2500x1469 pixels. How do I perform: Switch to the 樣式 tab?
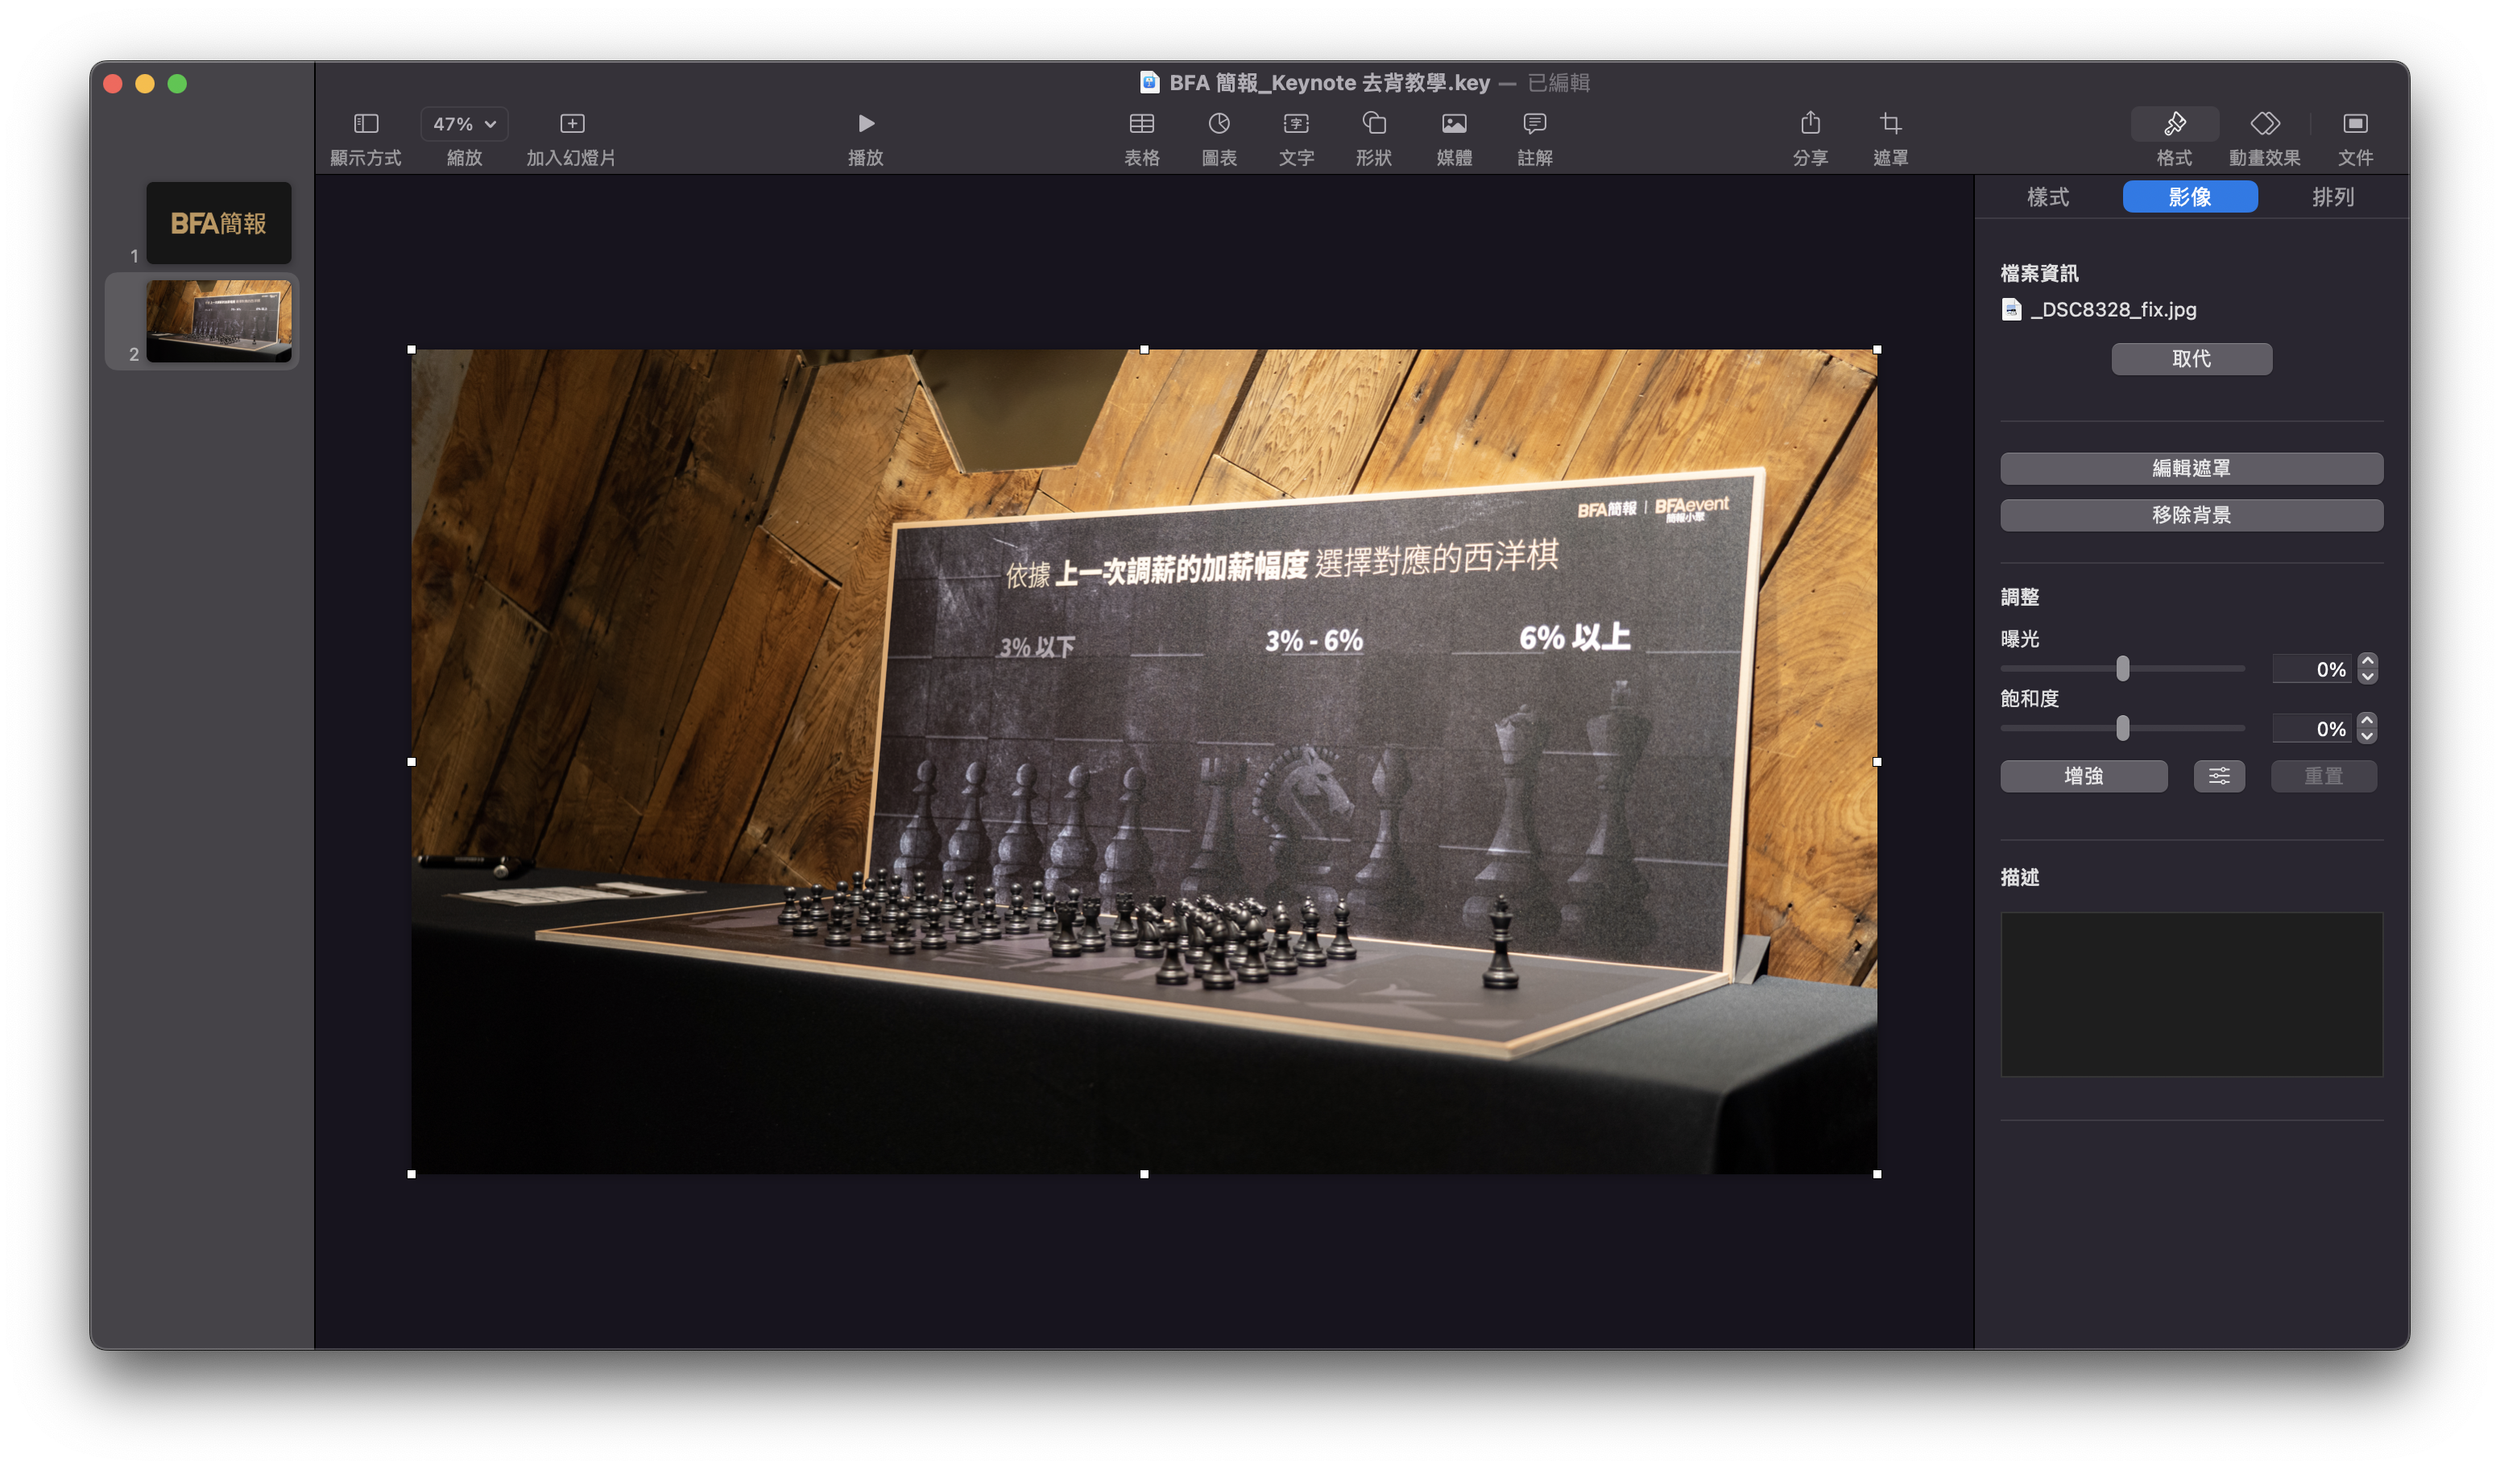(2046, 197)
